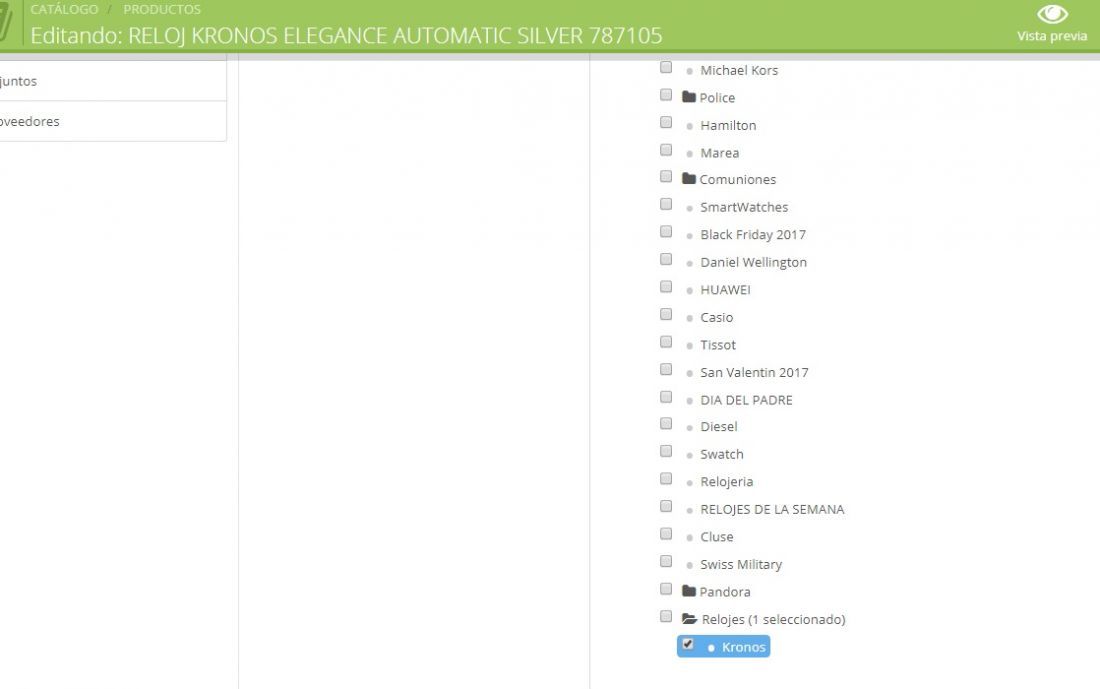This screenshot has width=1100, height=689.
Task: Check the Swatch category checkbox
Action: click(x=666, y=451)
